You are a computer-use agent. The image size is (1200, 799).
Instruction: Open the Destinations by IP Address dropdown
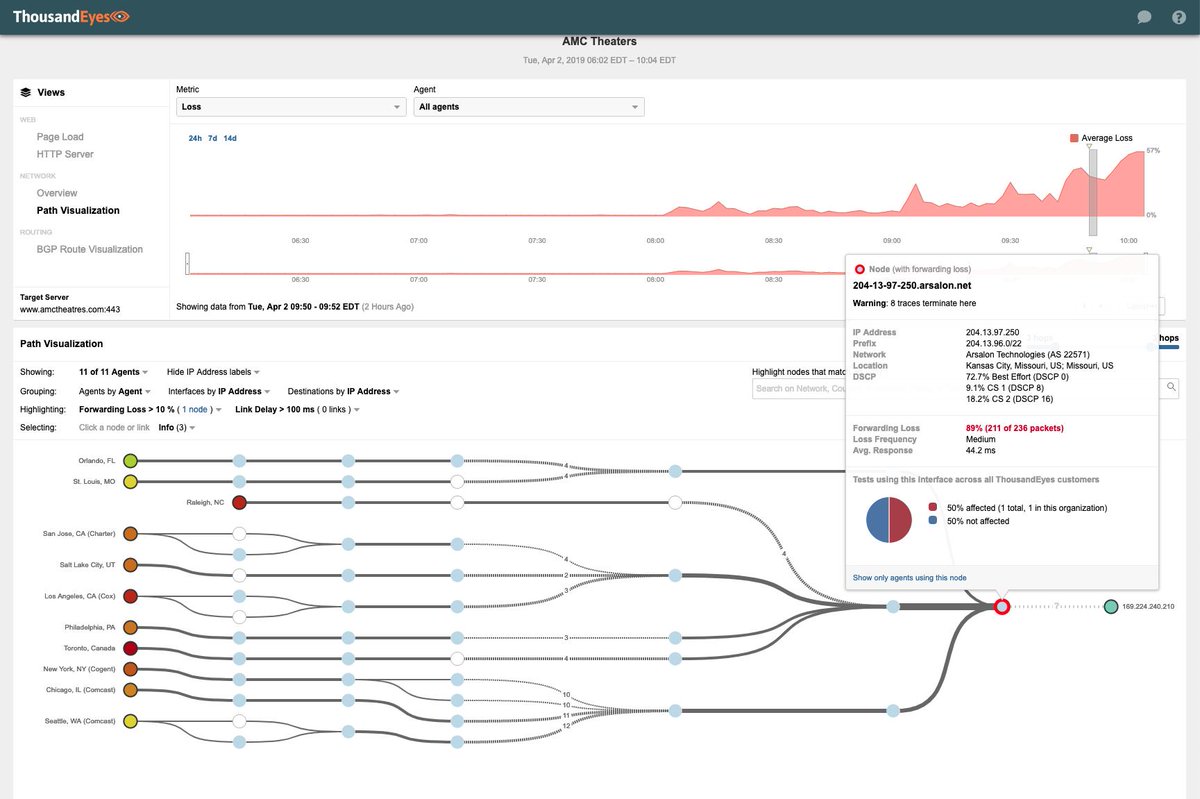click(344, 391)
